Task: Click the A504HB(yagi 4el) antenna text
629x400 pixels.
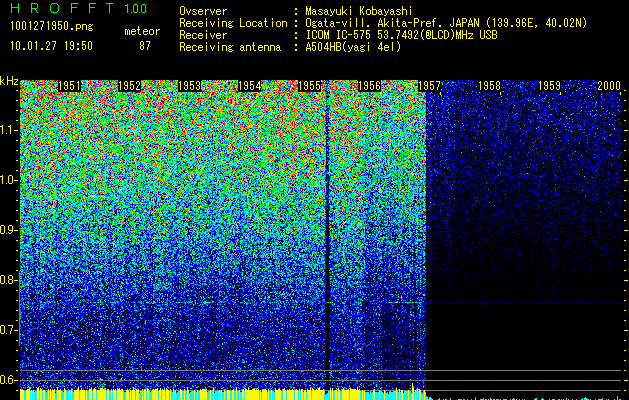Action: [x=353, y=47]
